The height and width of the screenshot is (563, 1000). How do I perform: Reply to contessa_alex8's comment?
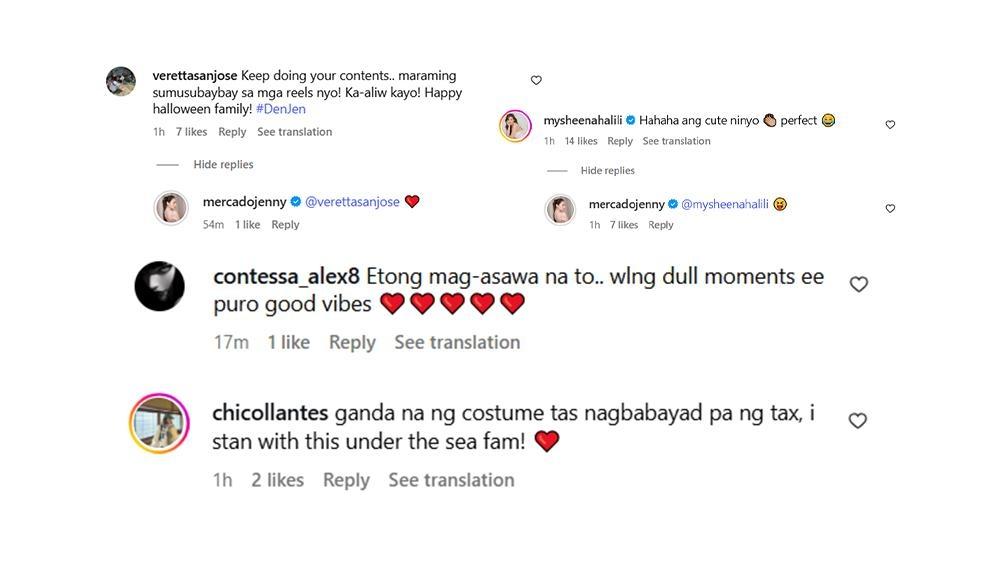tap(352, 342)
